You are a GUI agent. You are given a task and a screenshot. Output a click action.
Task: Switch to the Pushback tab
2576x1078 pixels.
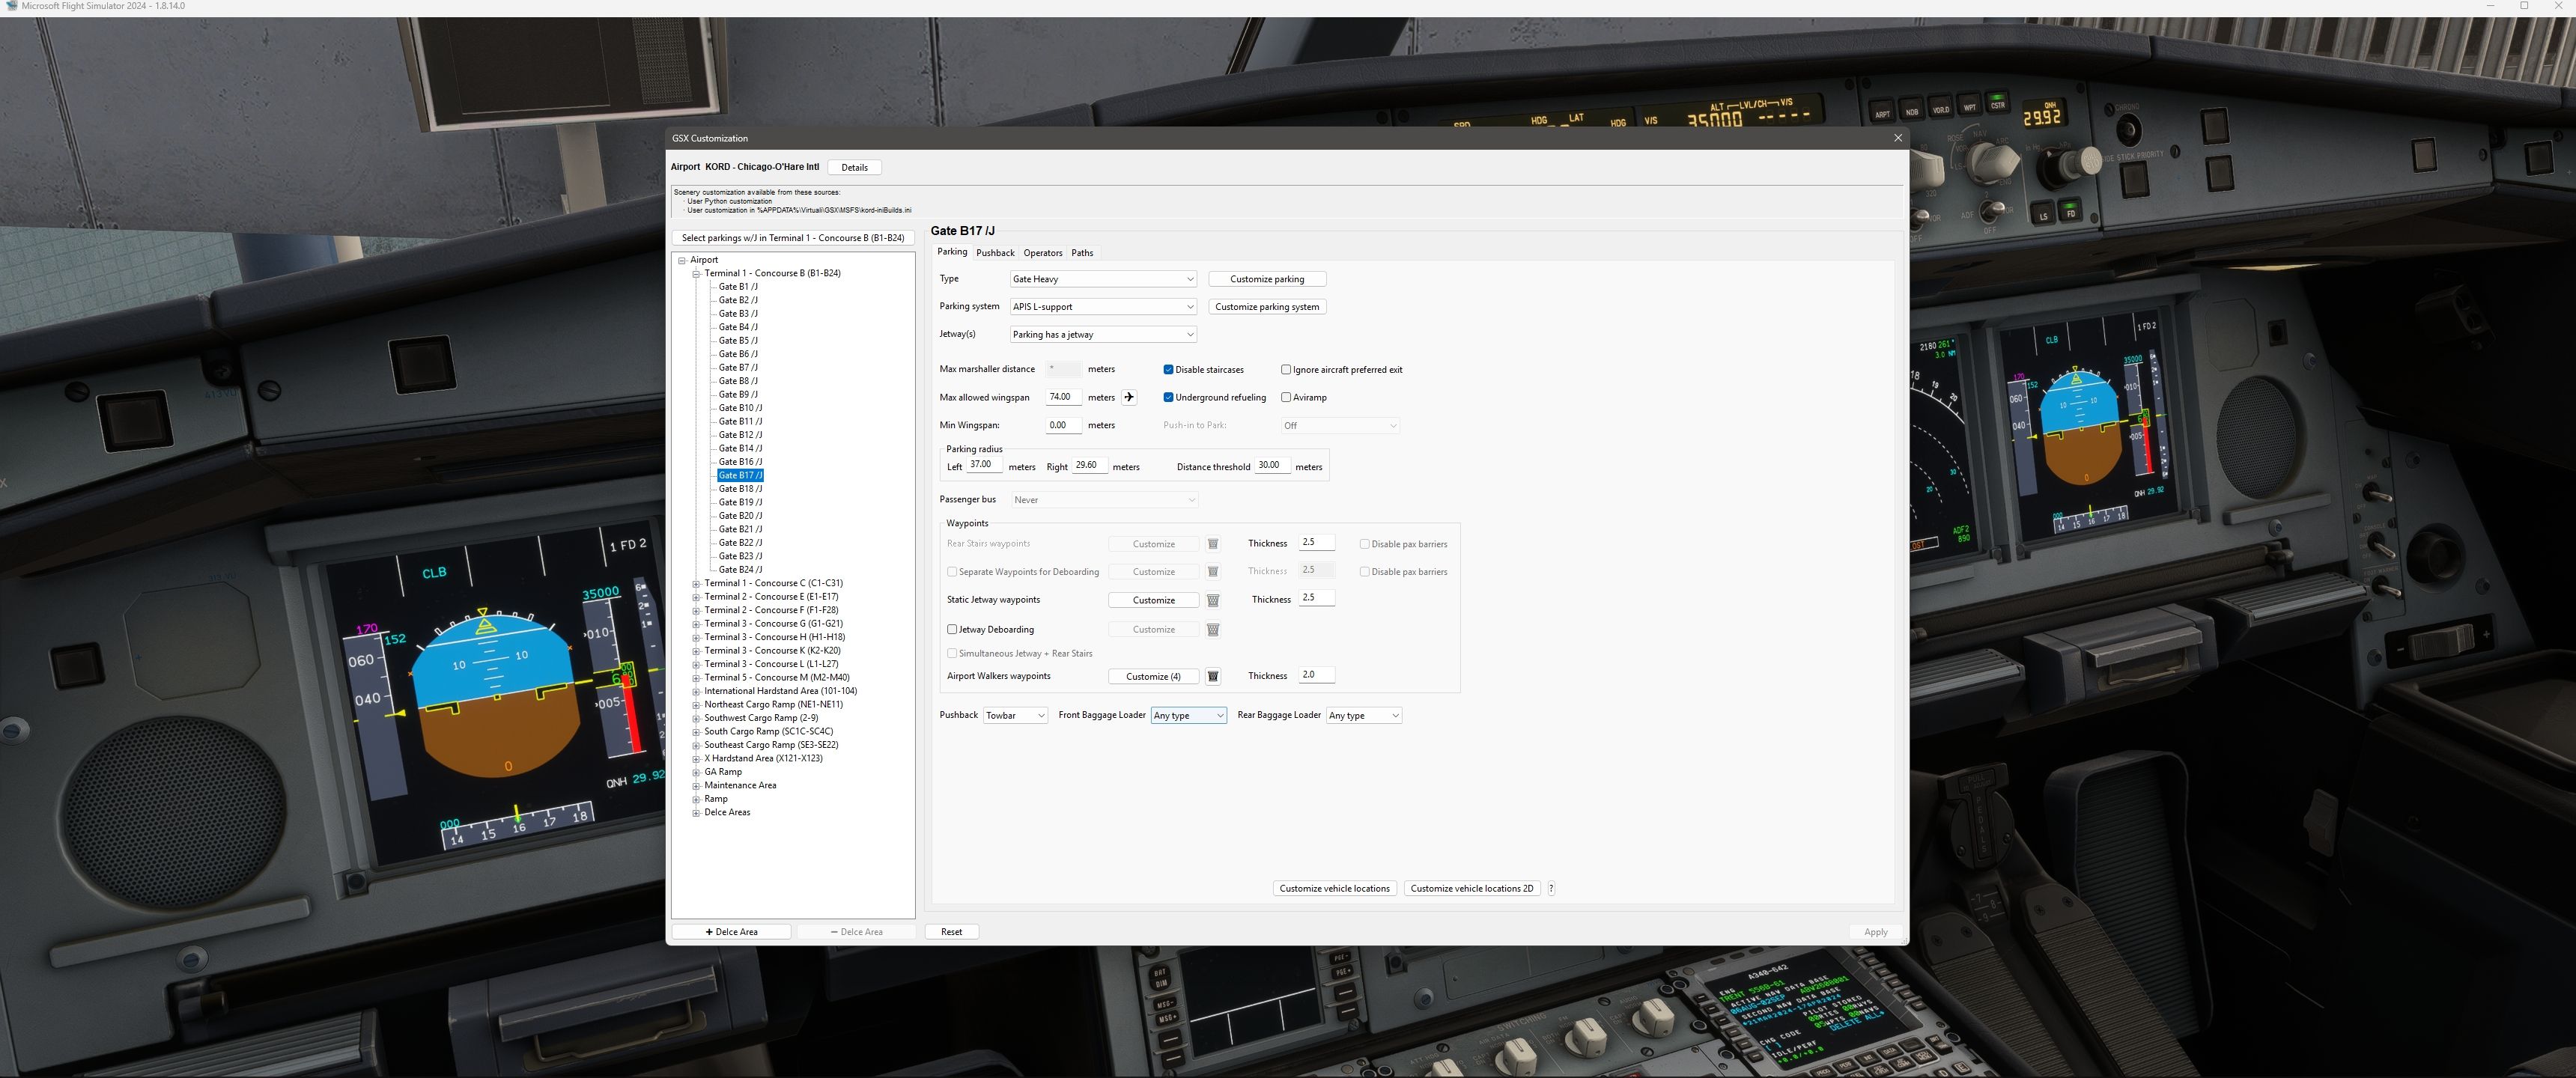995,253
